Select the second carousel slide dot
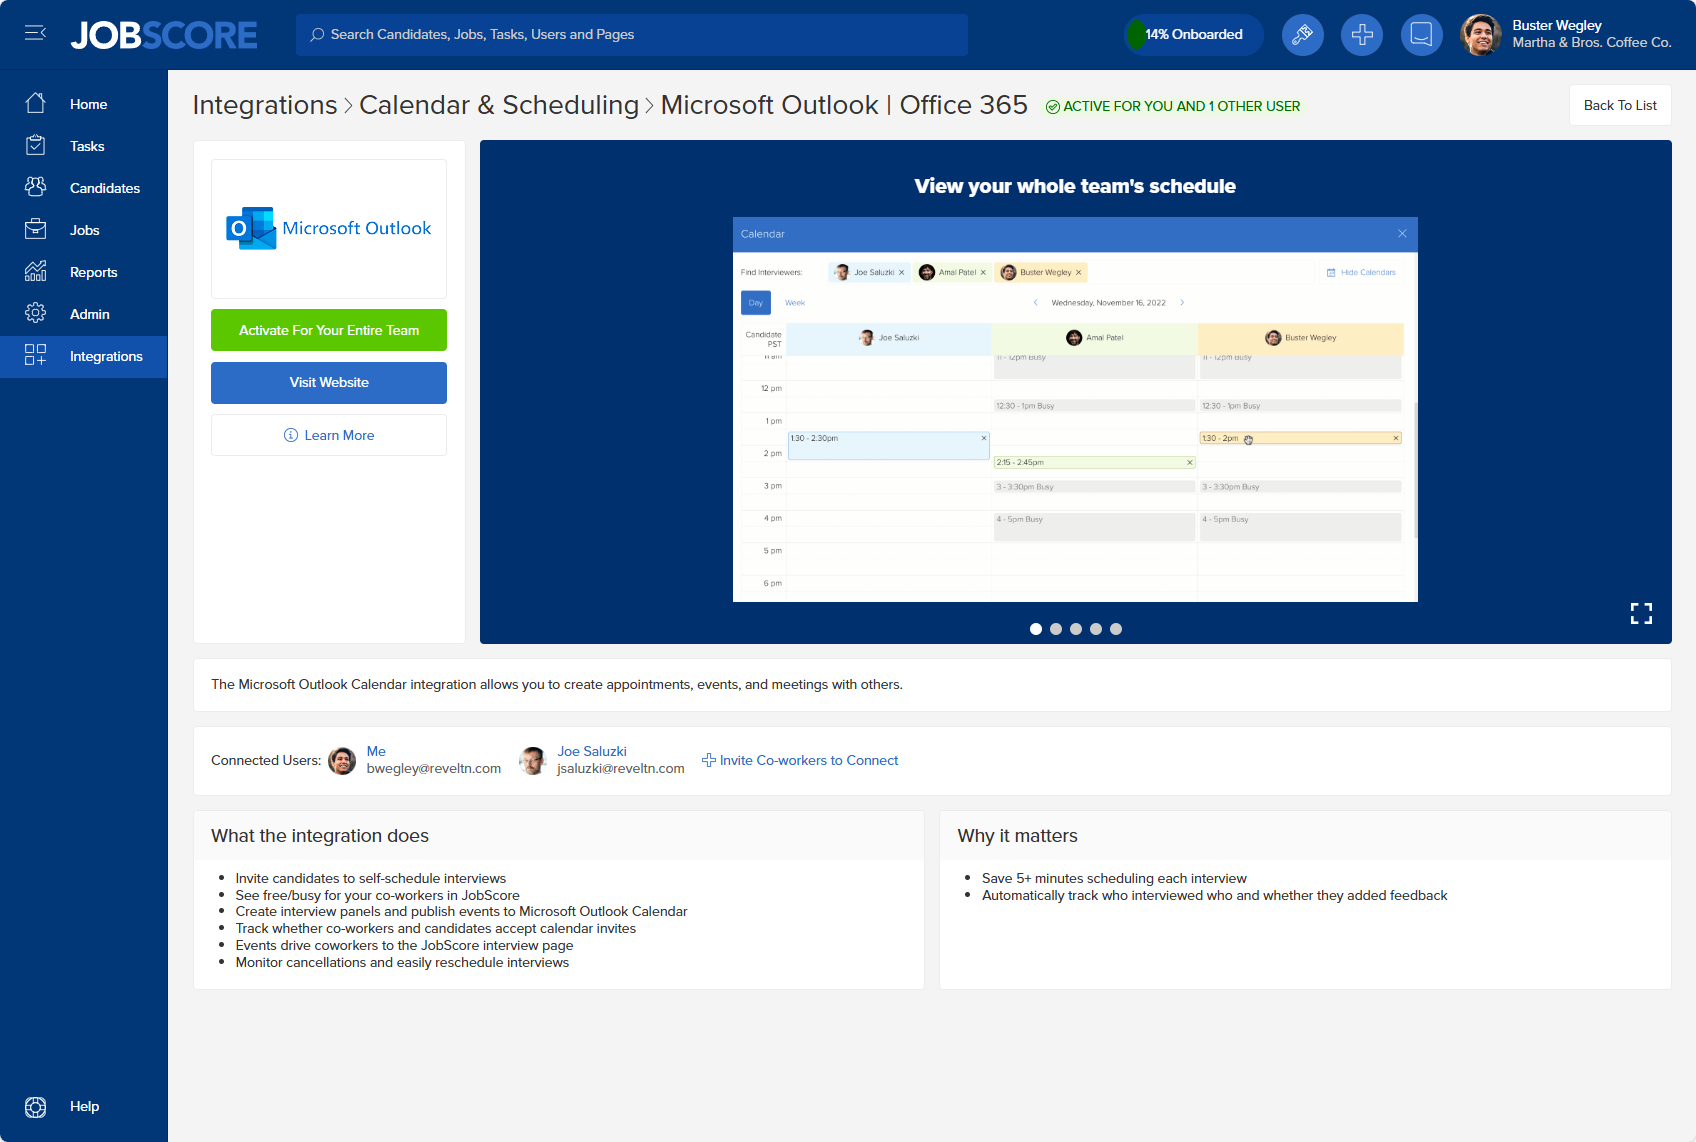Viewport: 1696px width, 1142px height. pos(1056,629)
